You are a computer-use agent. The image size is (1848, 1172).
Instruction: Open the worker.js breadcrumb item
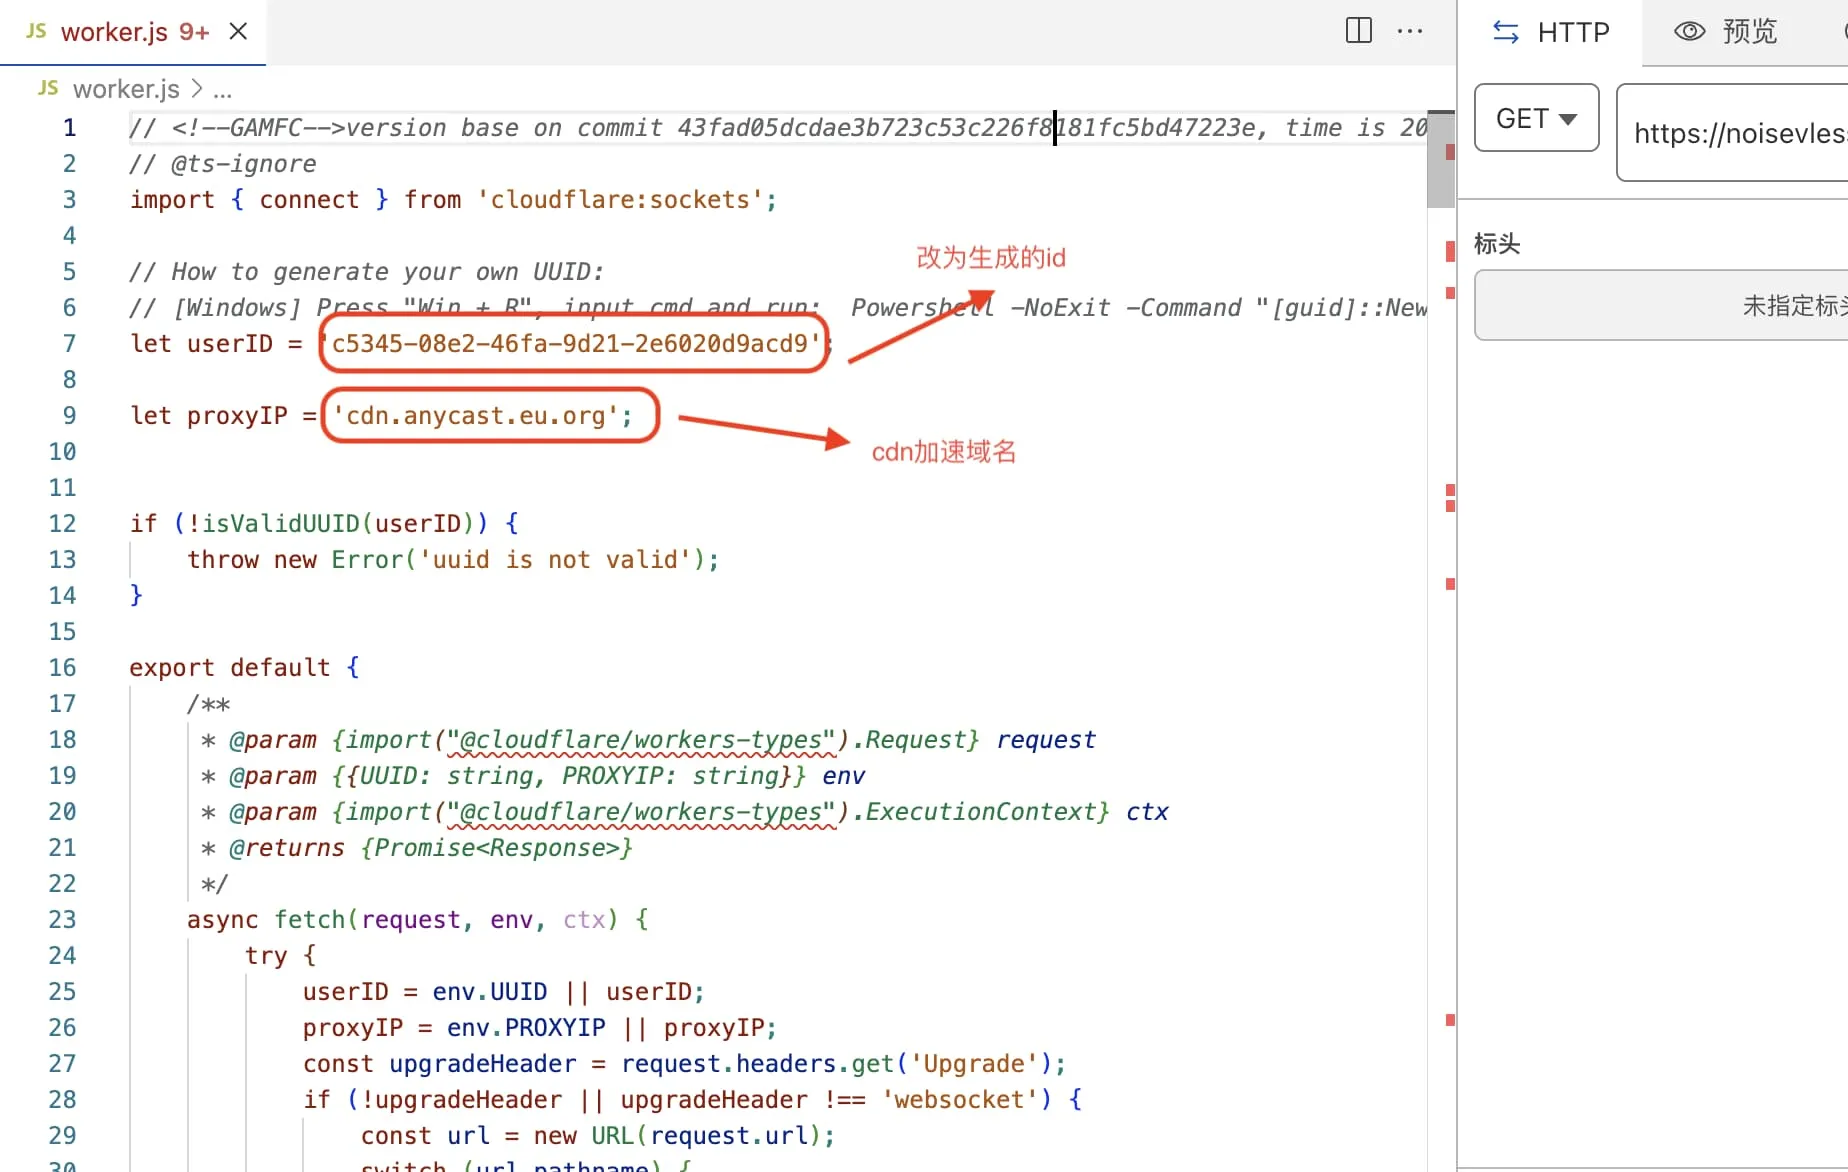pos(126,90)
